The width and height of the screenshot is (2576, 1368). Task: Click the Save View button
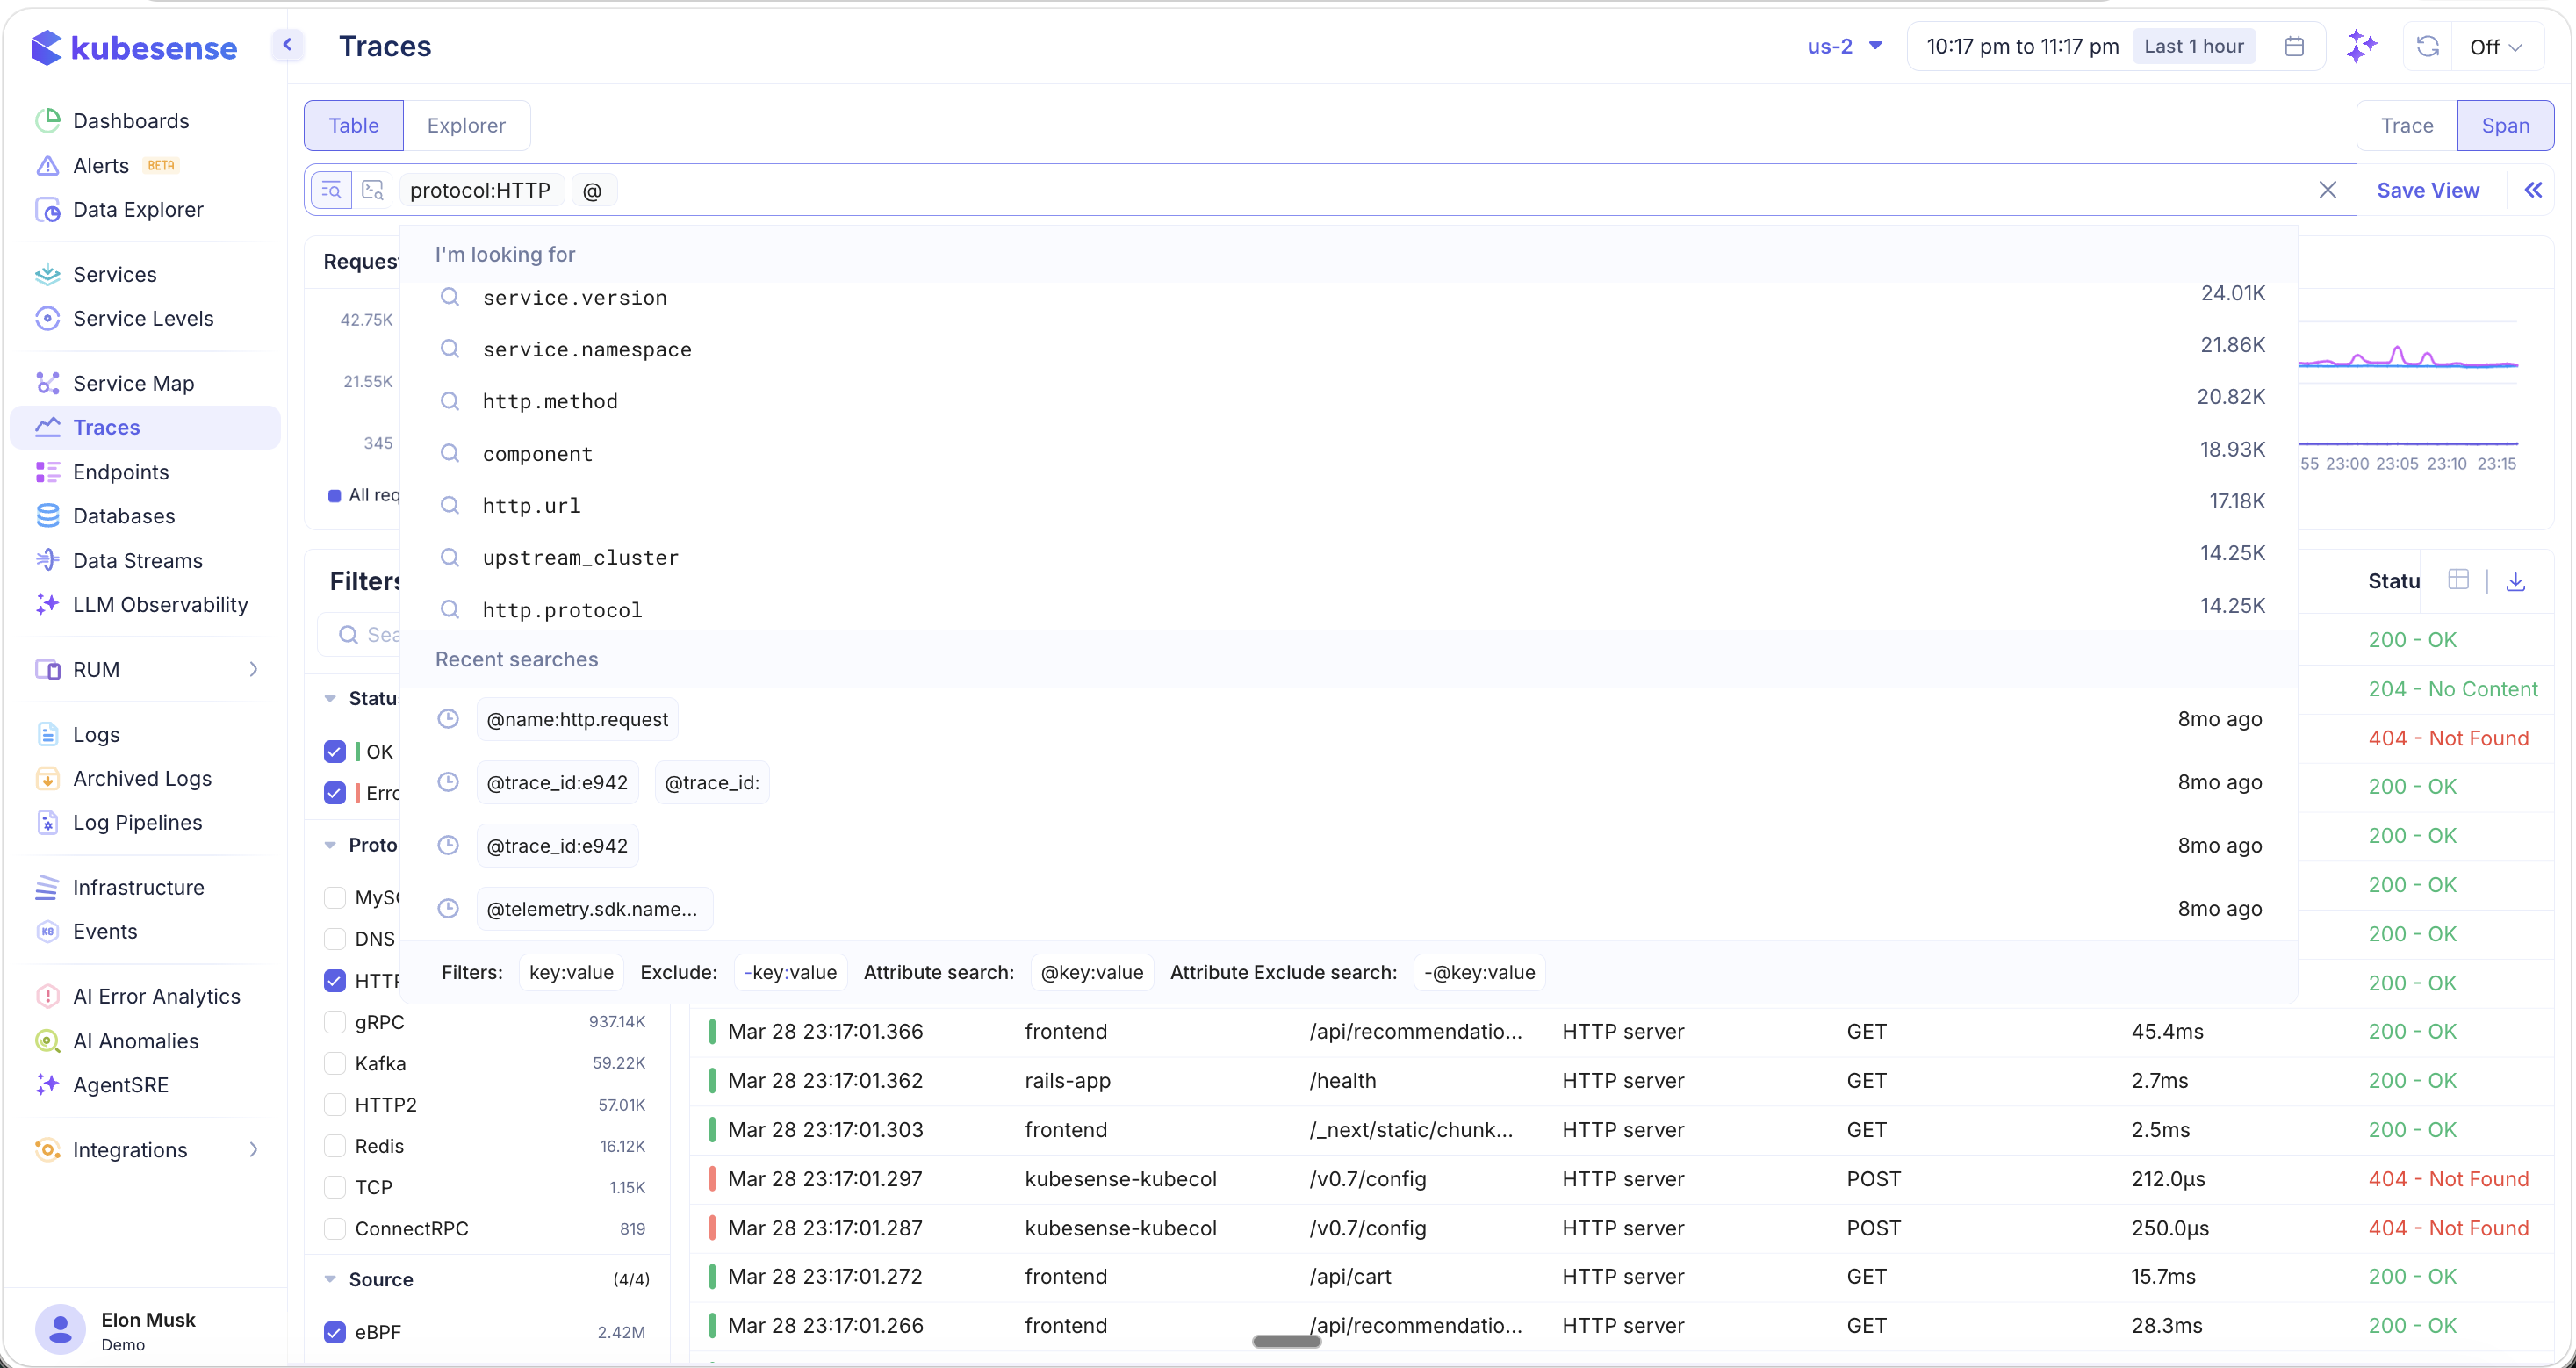tap(2428, 189)
